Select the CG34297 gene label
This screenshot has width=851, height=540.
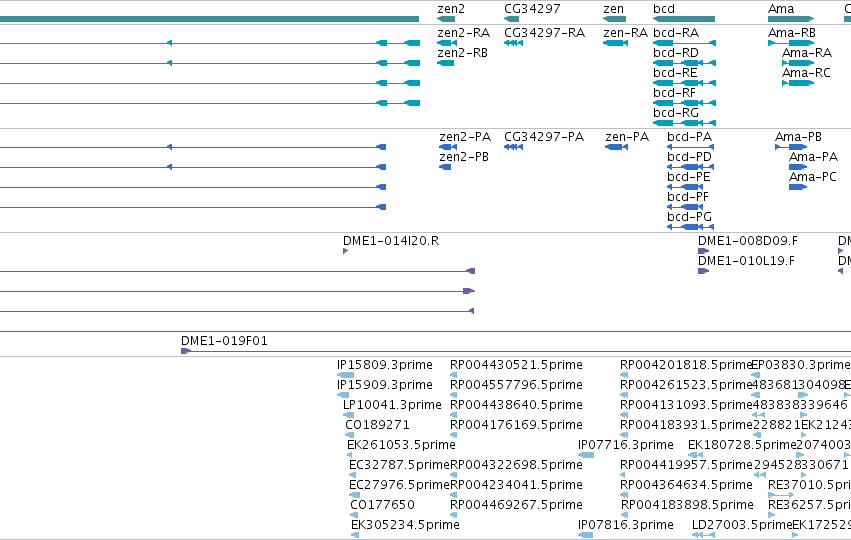tap(532, 9)
